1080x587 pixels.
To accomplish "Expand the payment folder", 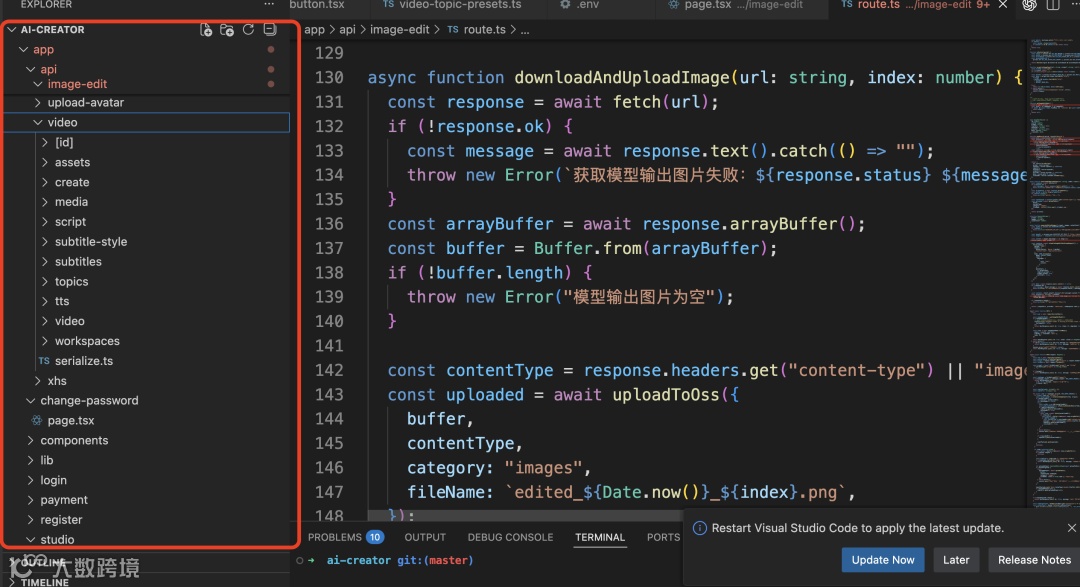I will point(30,500).
